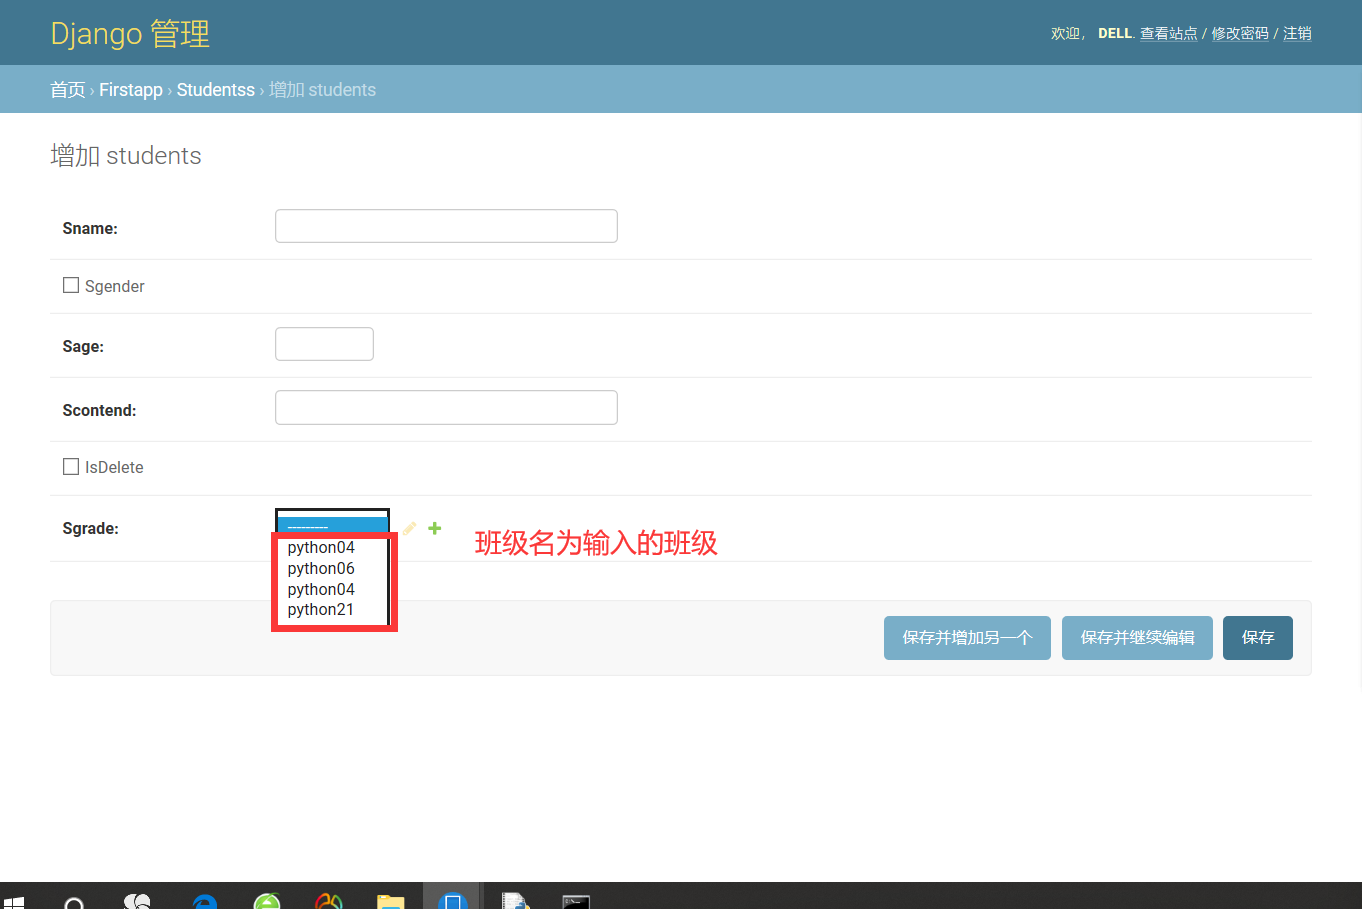Open File Explorer from the taskbar
Image resolution: width=1362 pixels, height=909 pixels.
pyautogui.click(x=390, y=901)
